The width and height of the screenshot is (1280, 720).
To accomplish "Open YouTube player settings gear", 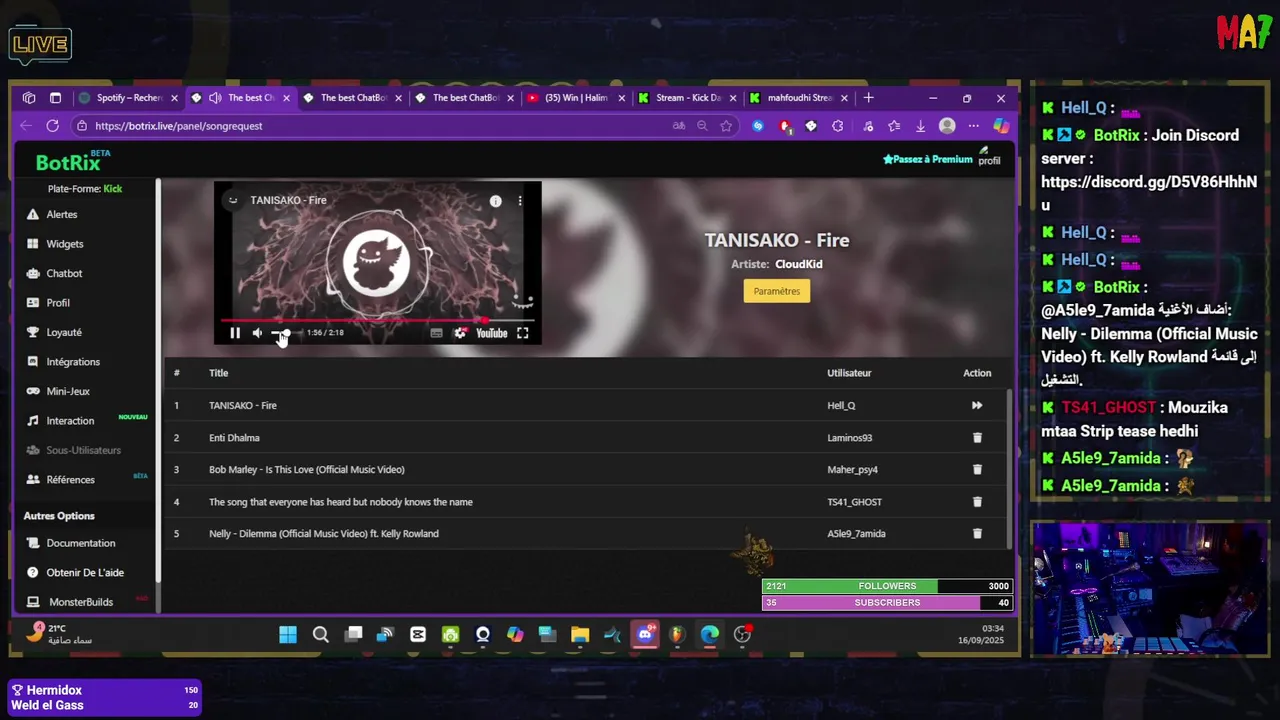I will point(460,333).
